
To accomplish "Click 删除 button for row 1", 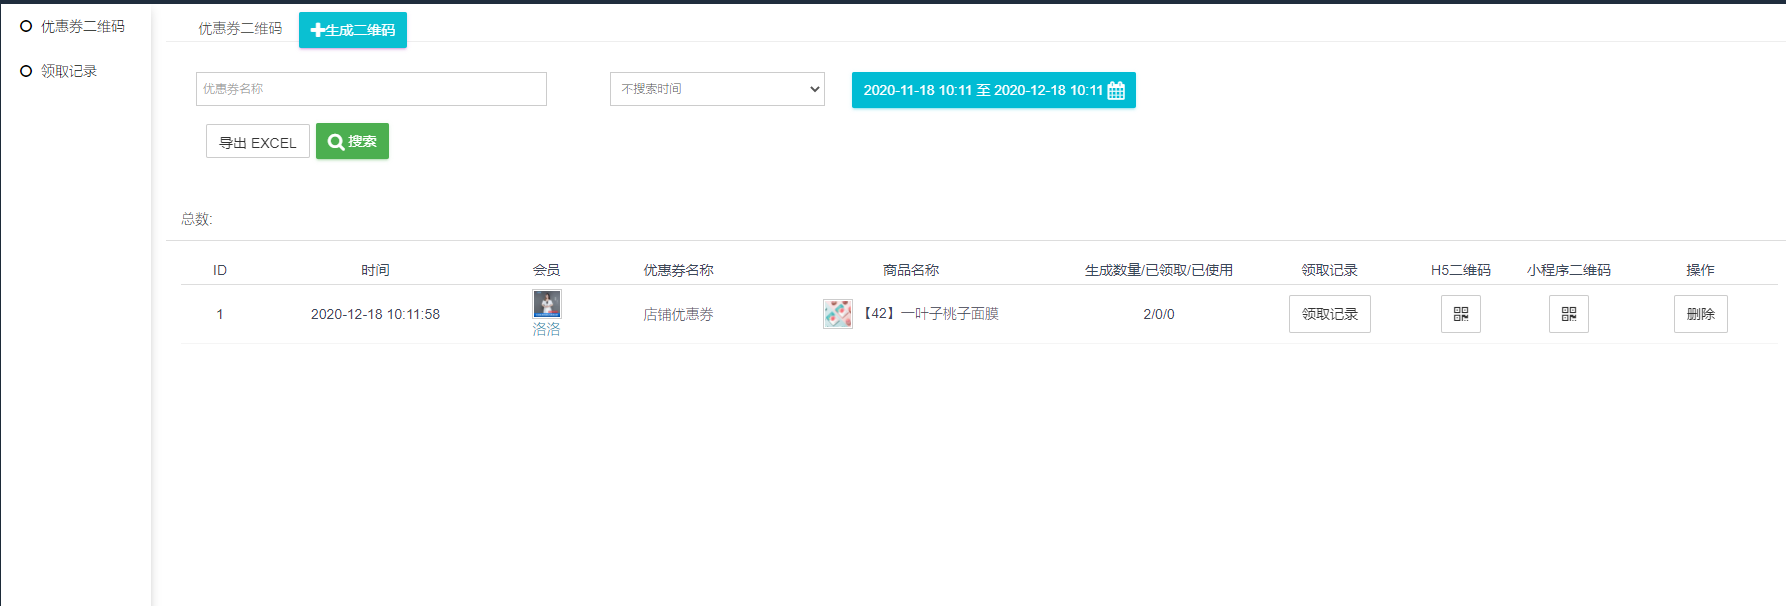I will pyautogui.click(x=1700, y=314).
